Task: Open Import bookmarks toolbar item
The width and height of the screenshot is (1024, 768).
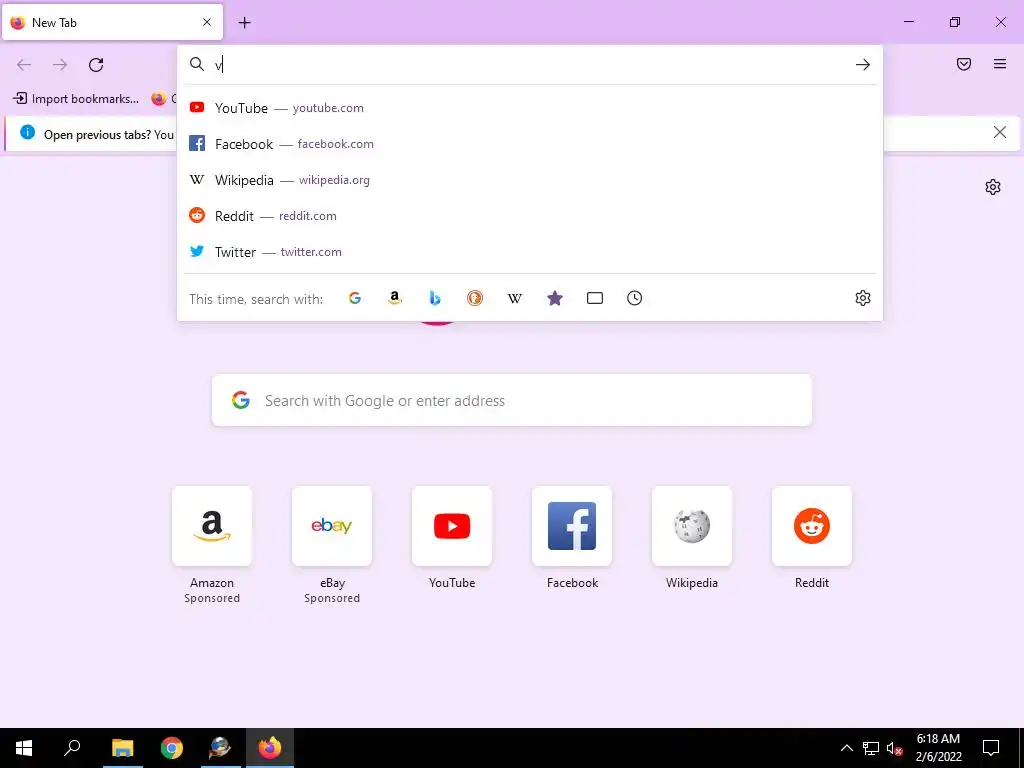Action: [76, 99]
